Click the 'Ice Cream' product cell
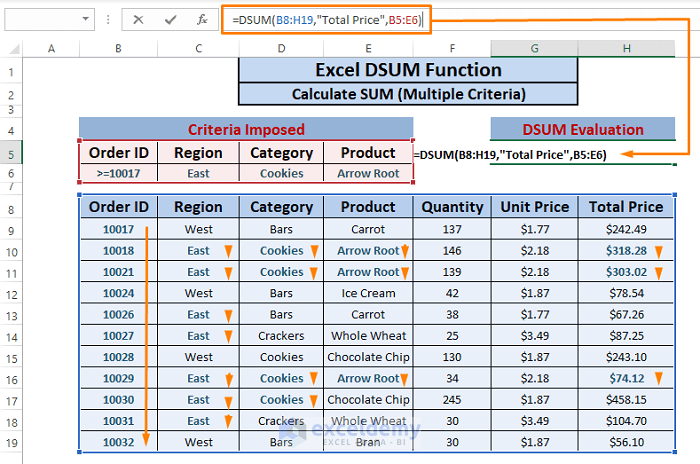 [x=368, y=293]
